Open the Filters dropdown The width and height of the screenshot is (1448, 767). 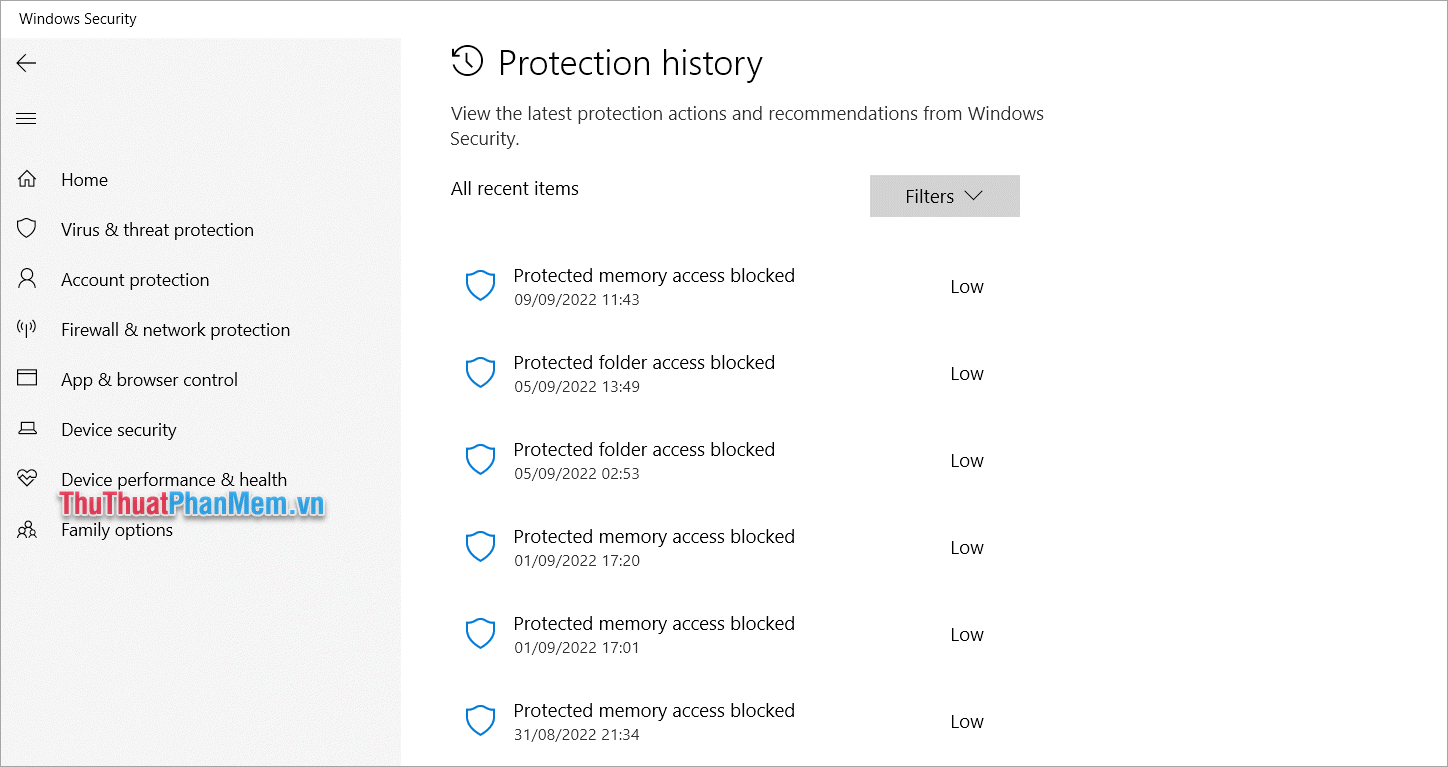tap(944, 195)
